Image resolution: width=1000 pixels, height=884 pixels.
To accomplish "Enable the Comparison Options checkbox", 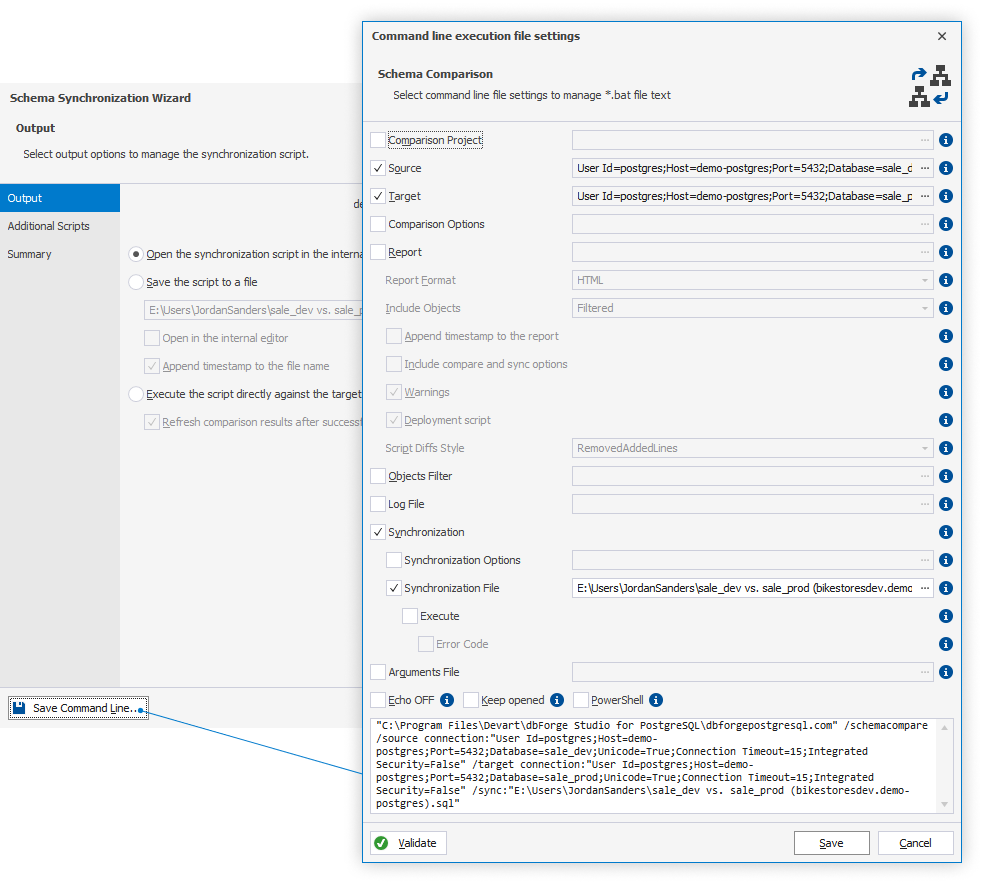I will (378, 224).
